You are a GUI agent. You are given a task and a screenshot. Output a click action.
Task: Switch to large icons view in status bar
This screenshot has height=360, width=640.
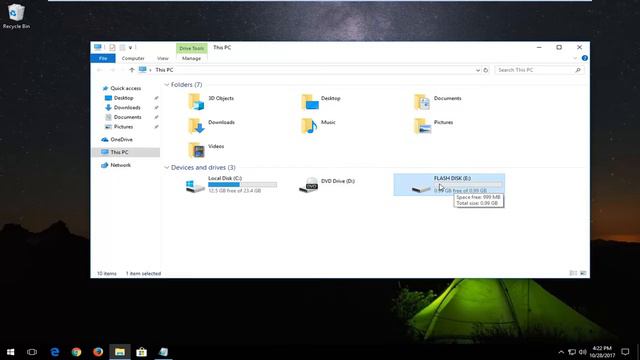tap(583, 273)
